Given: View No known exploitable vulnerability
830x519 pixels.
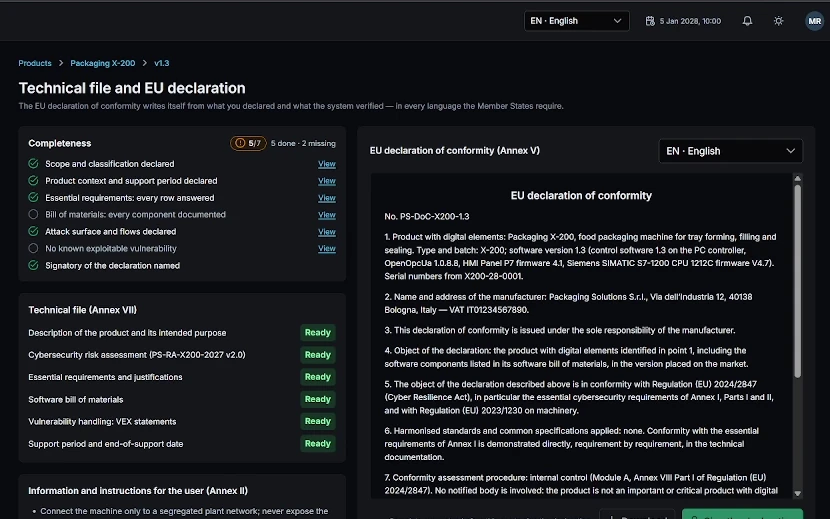Looking at the screenshot, I should coord(327,248).
